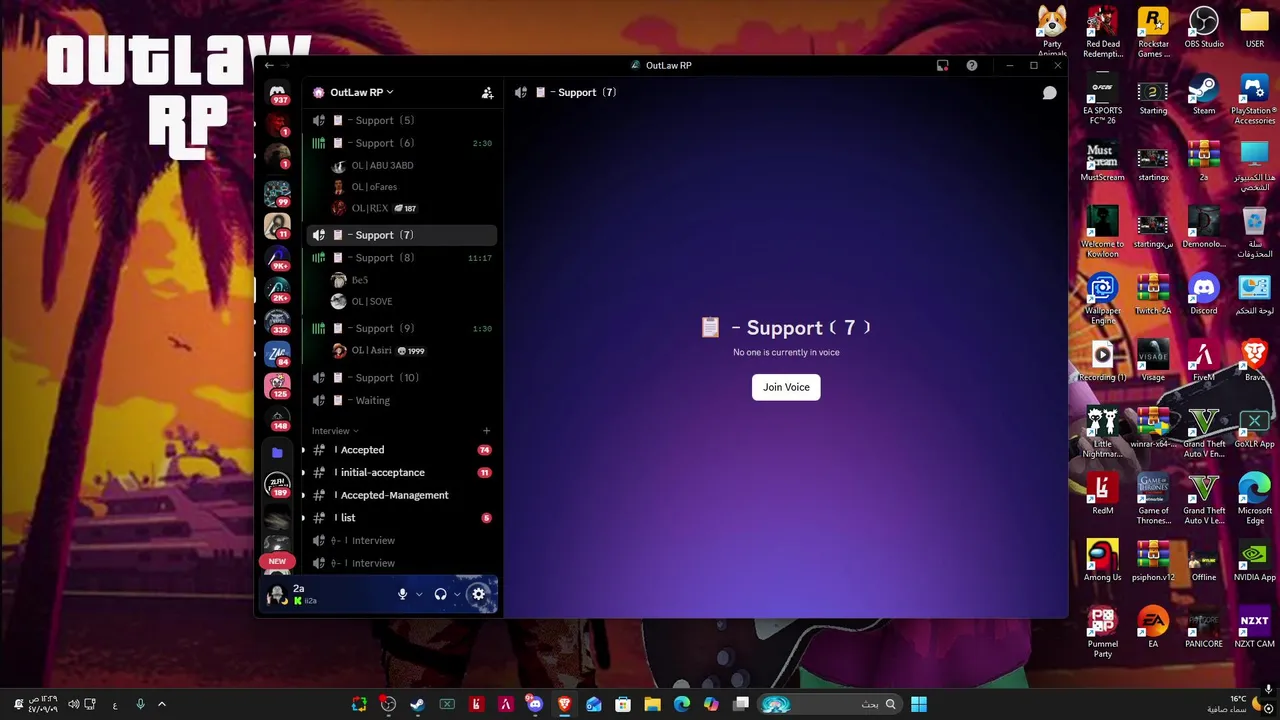Click the Discord help question mark icon
Image resolution: width=1280 pixels, height=720 pixels.
pos(971,65)
